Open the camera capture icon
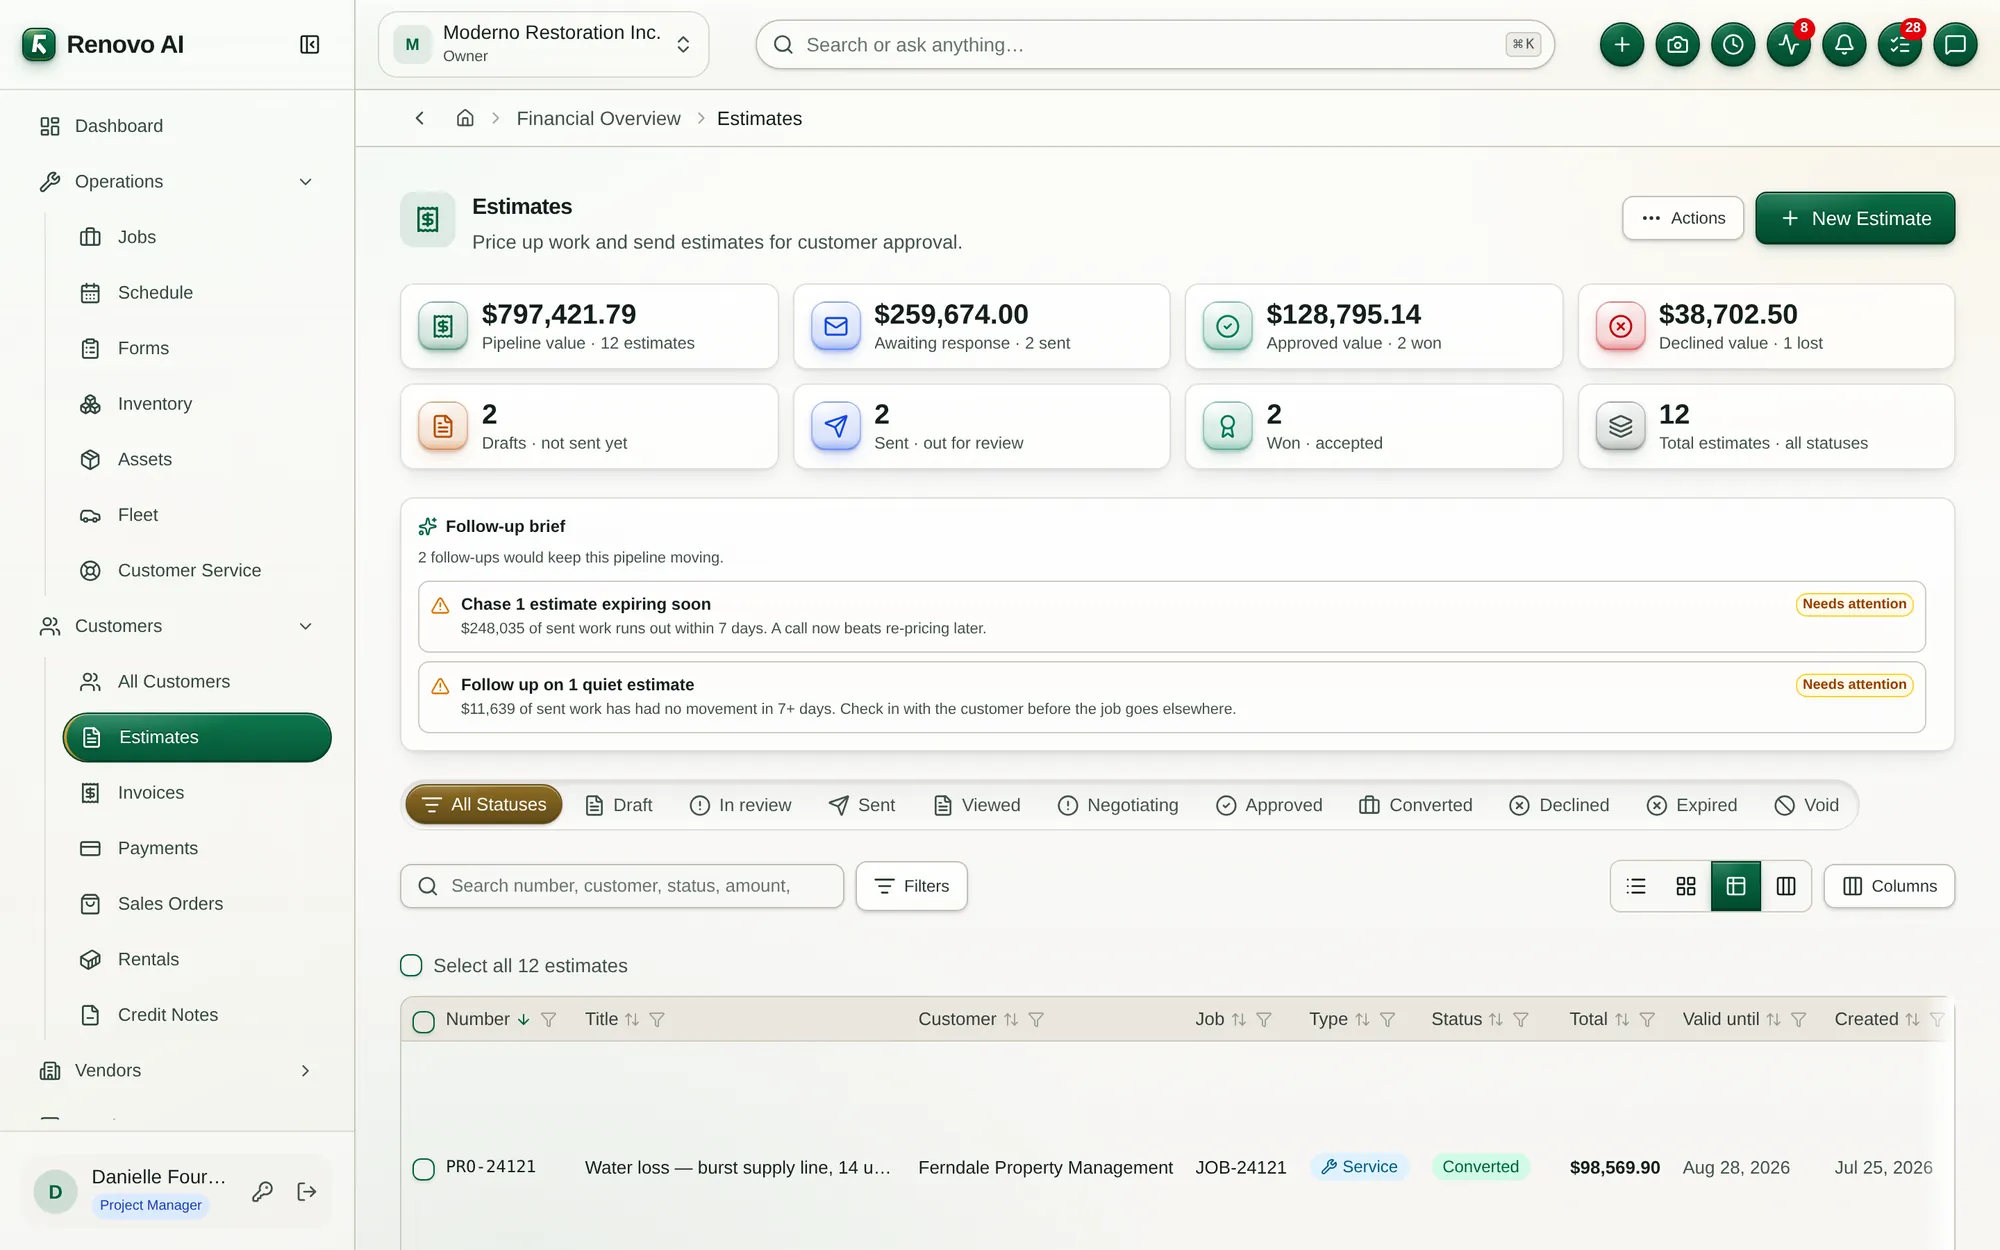 point(1678,45)
